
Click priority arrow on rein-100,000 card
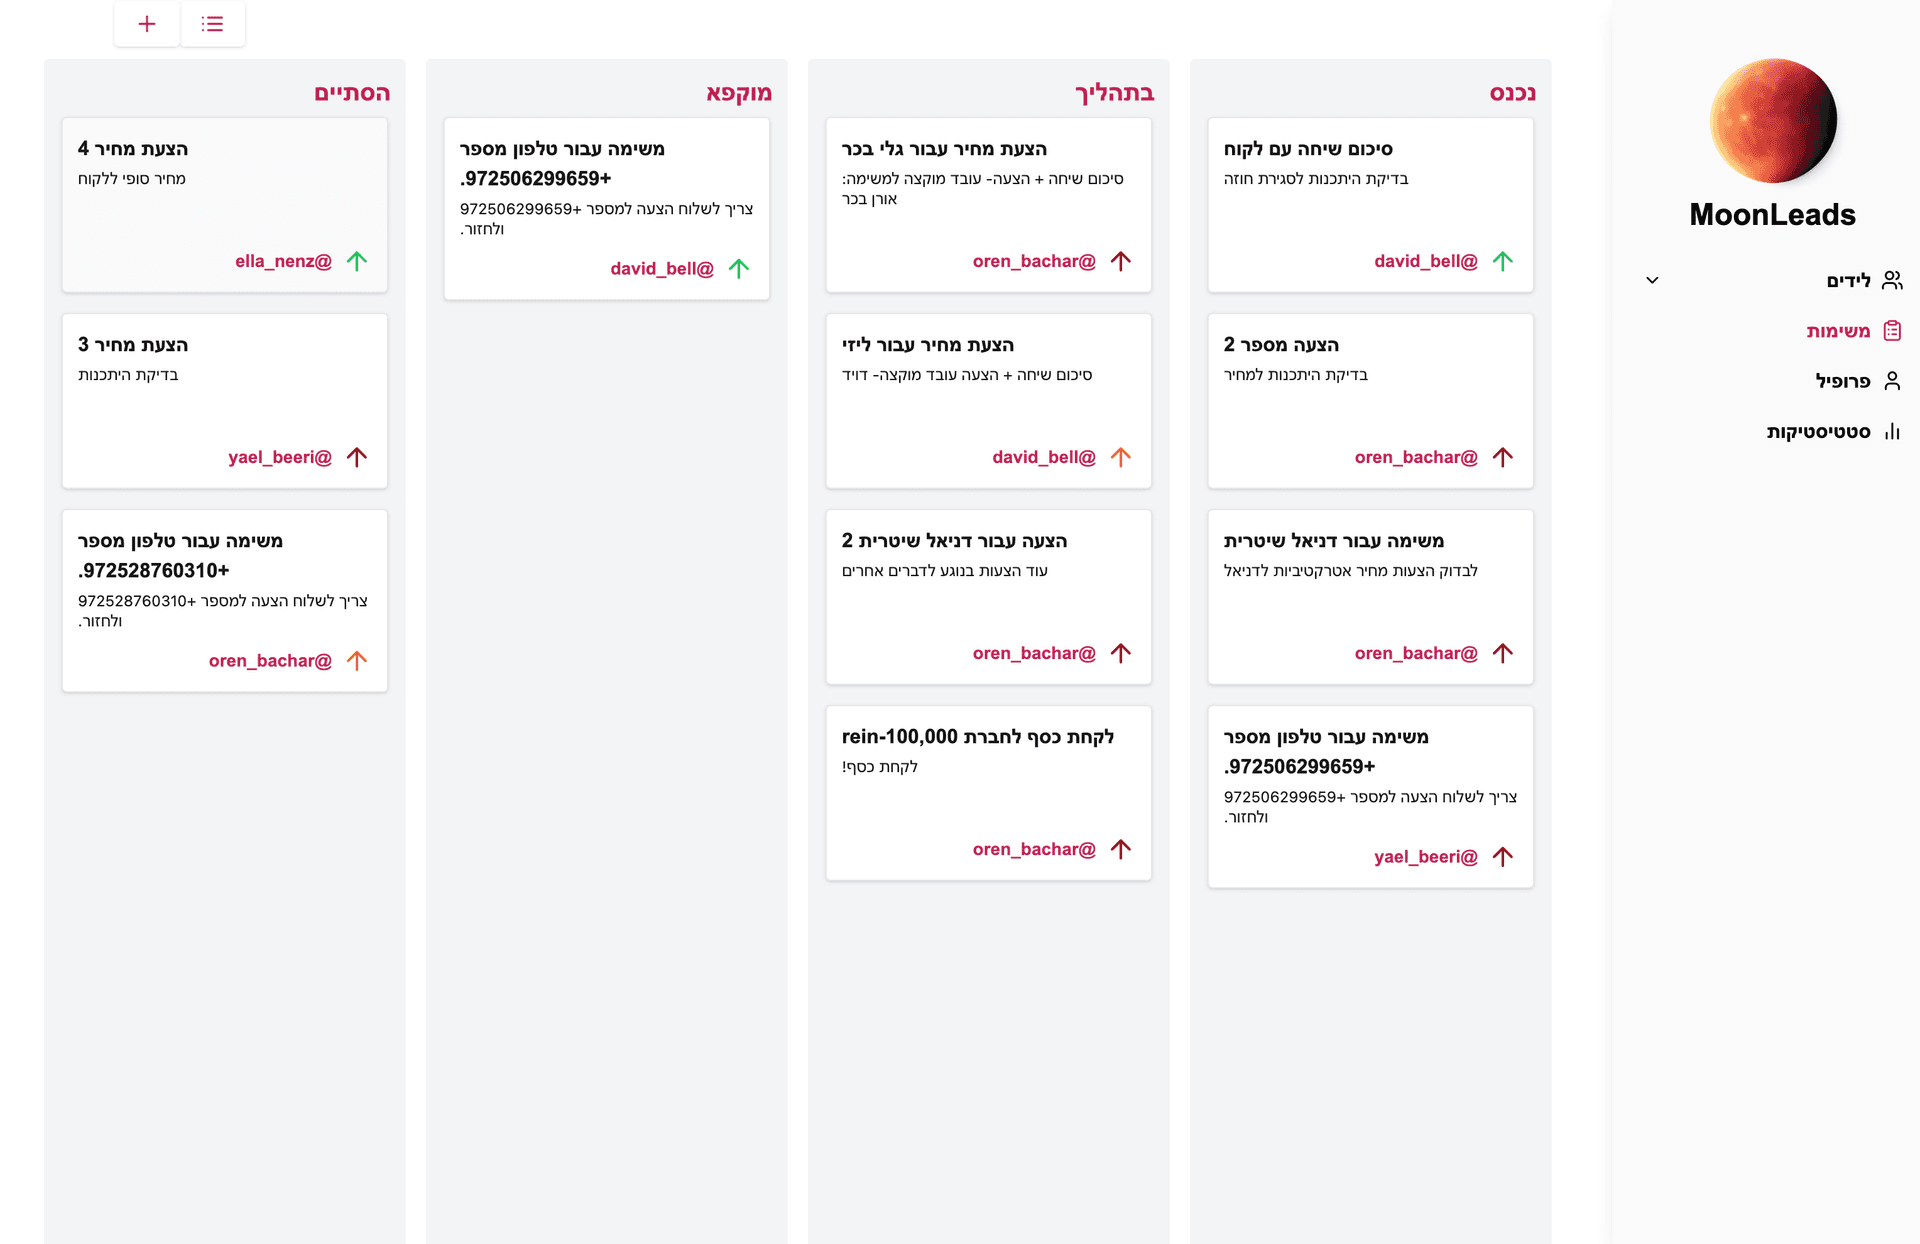pos(1120,849)
